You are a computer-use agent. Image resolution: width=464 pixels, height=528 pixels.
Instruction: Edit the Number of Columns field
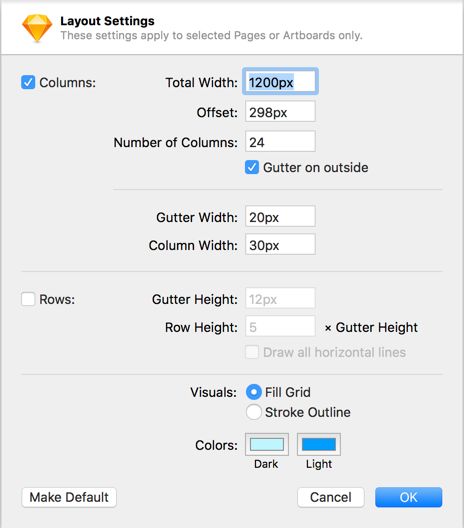pyautogui.click(x=280, y=141)
